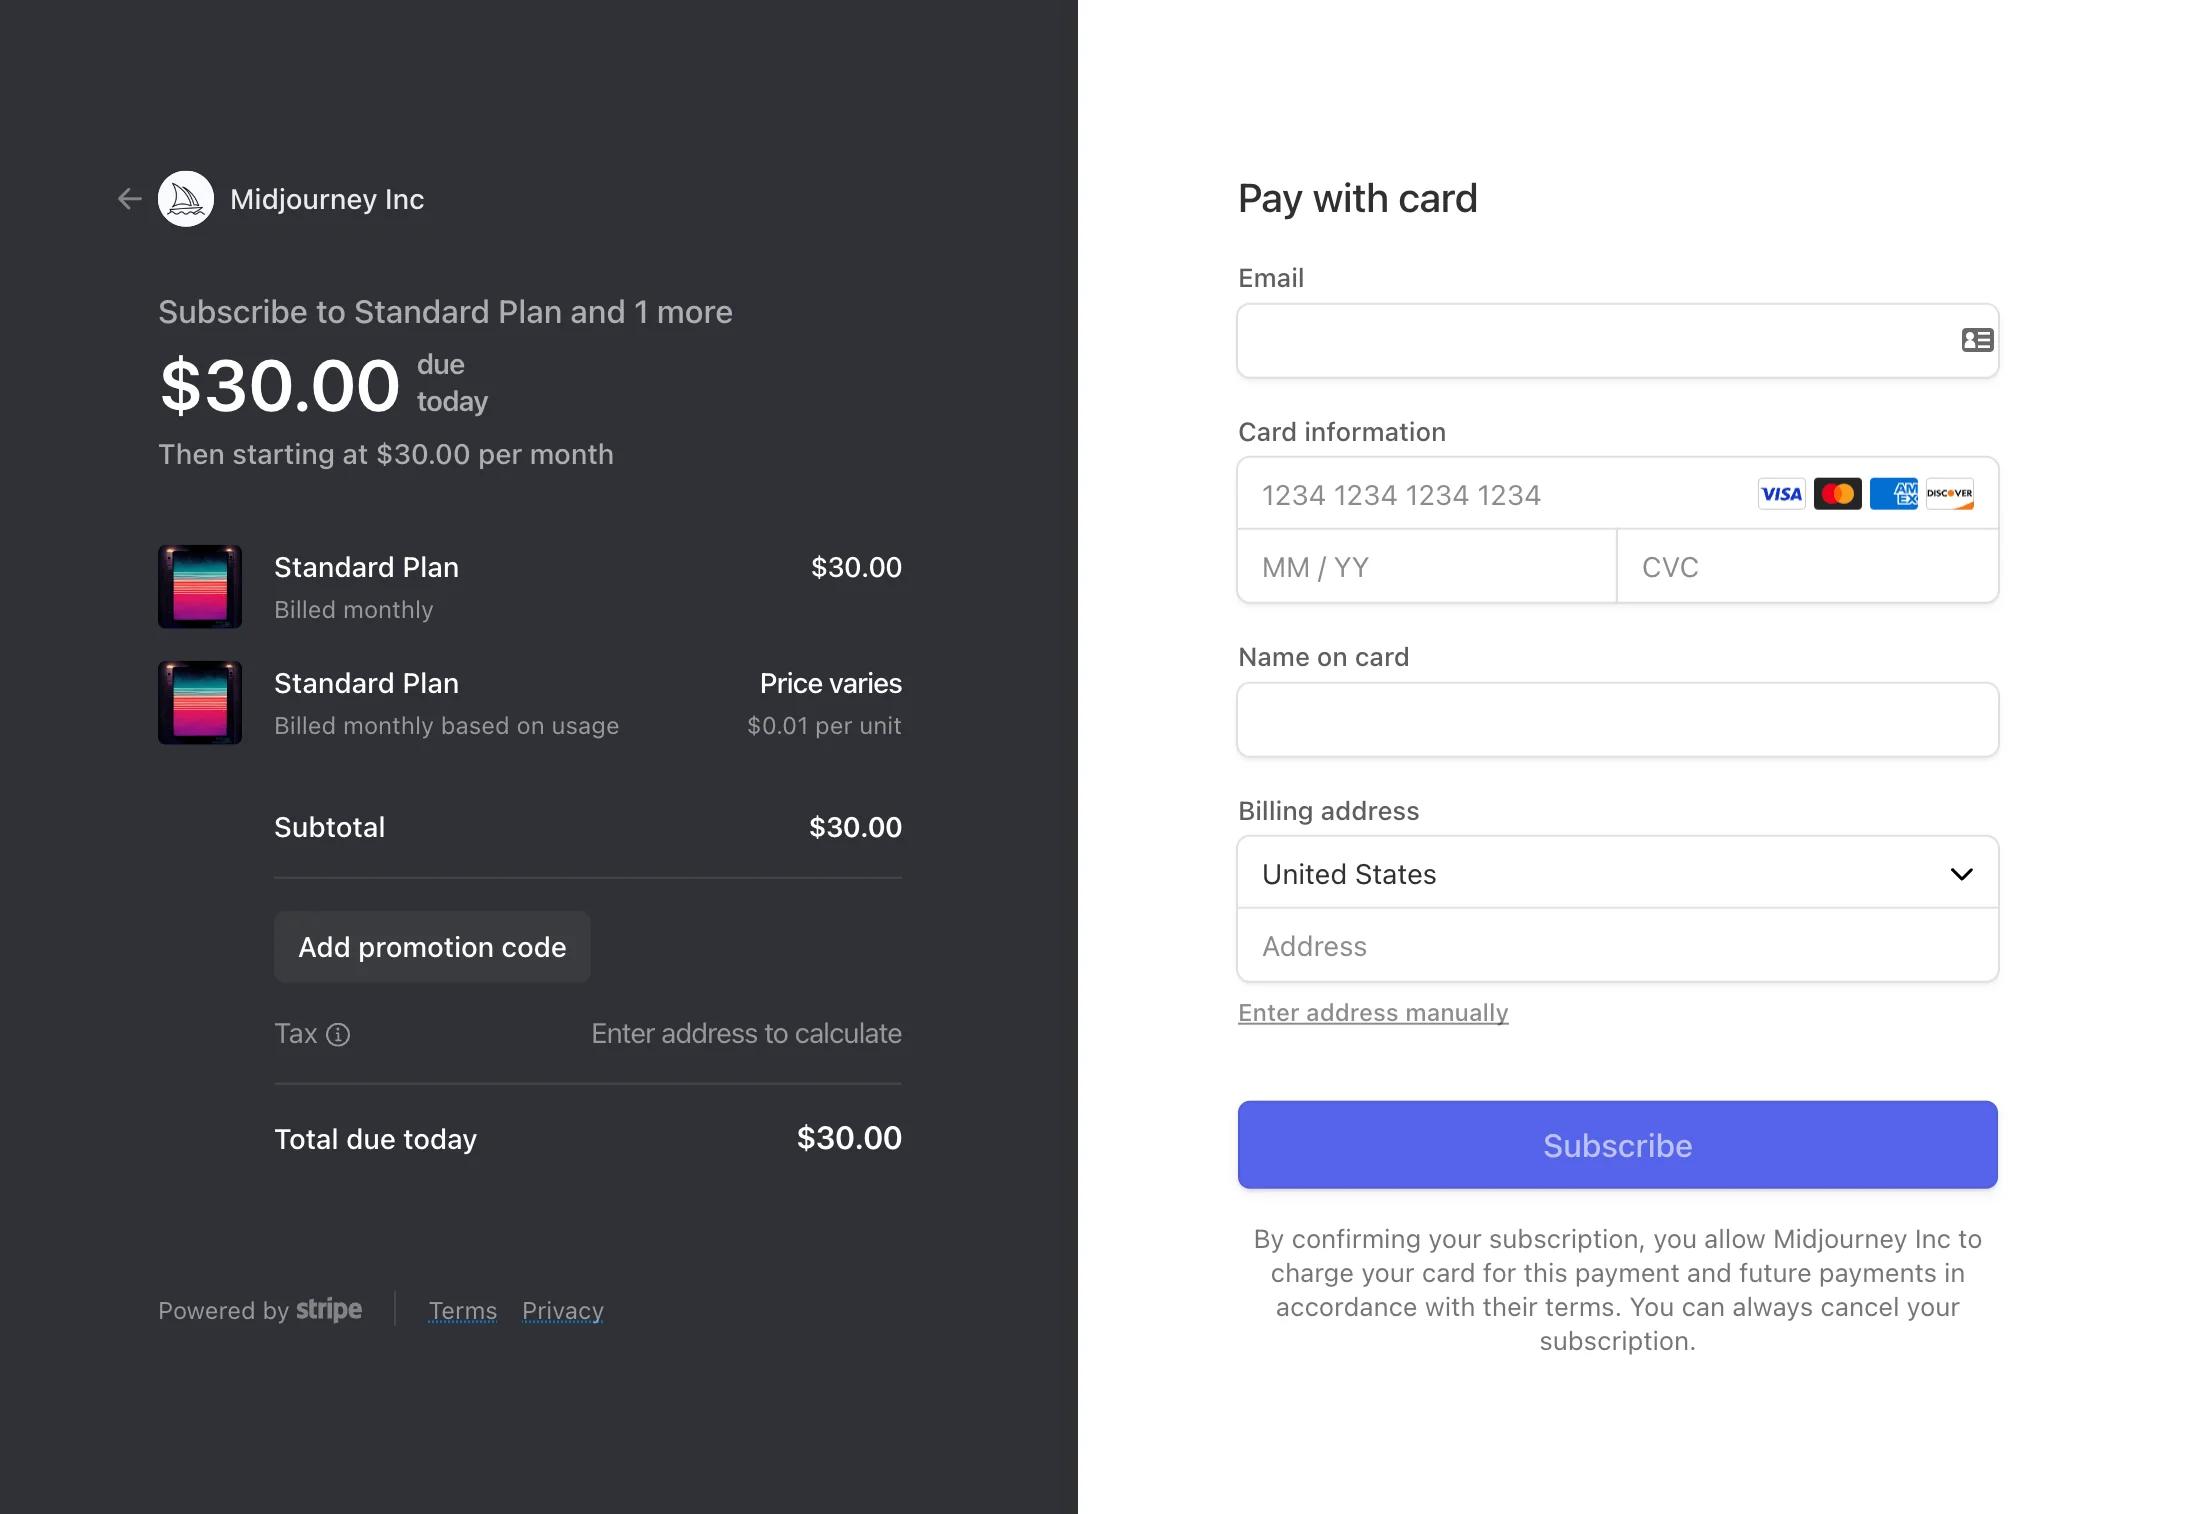Click the Visa card icon
This screenshot has width=2186, height=1514.
(1781, 494)
